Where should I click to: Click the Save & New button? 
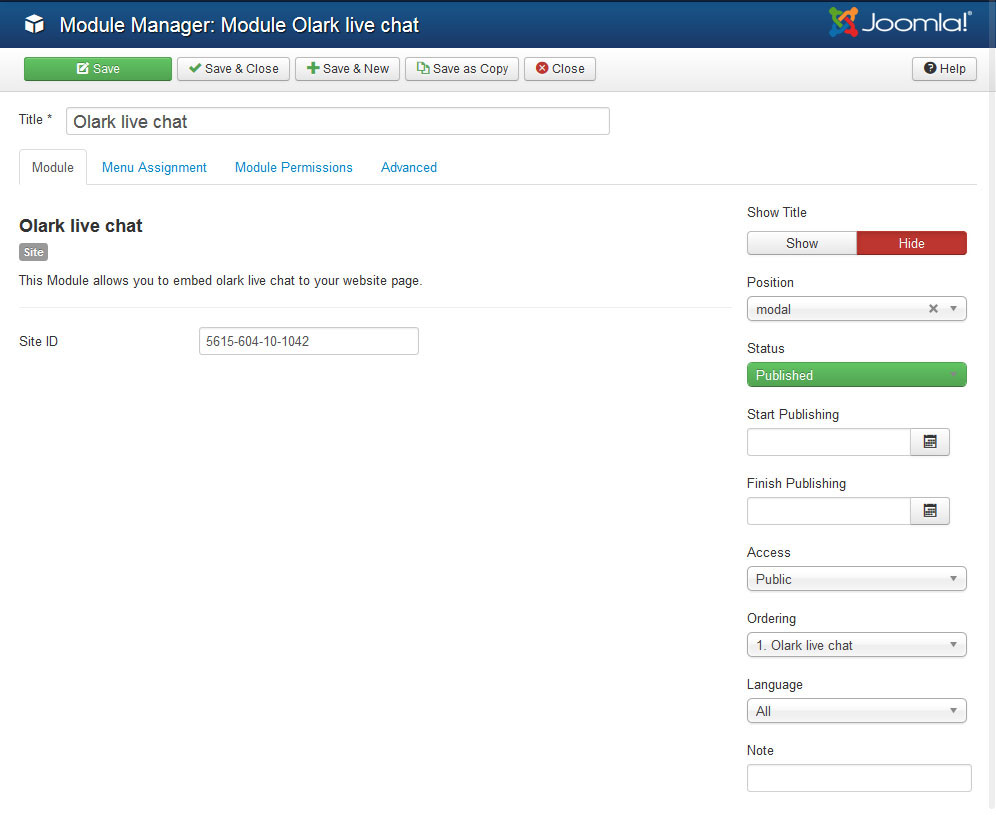point(347,69)
